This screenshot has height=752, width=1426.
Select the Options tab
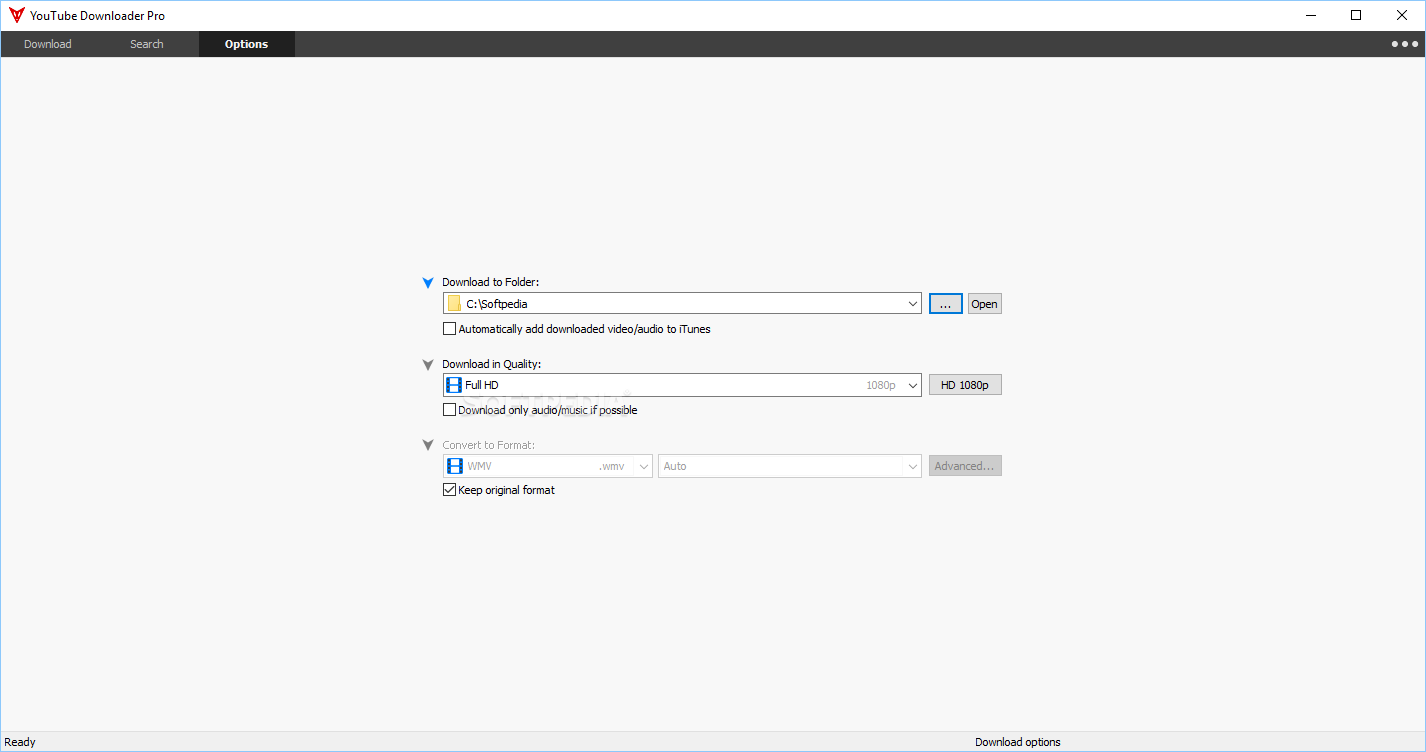coord(246,44)
